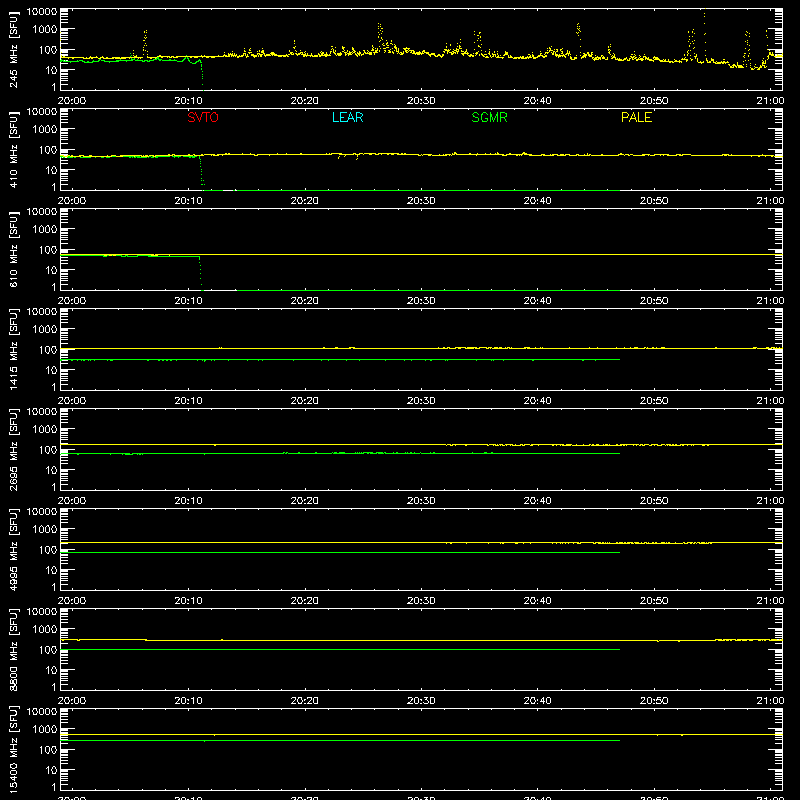
Task: Click the green SGMR station label
Action: 489,117
